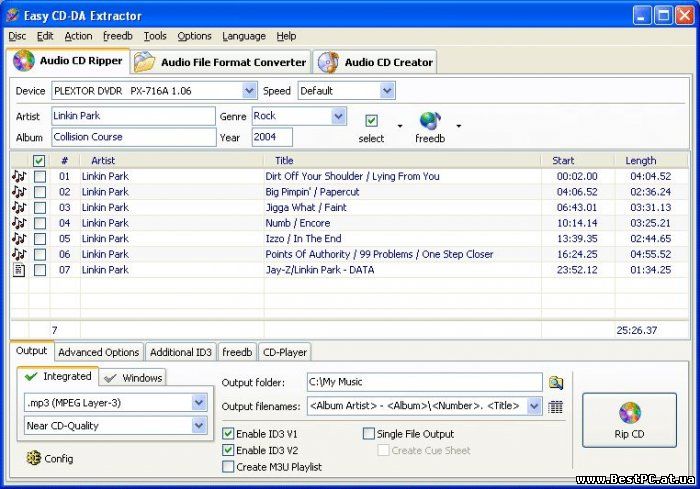Click the music note icon for track 06
Image resolution: width=700 pixels, height=489 pixels.
(x=19, y=254)
